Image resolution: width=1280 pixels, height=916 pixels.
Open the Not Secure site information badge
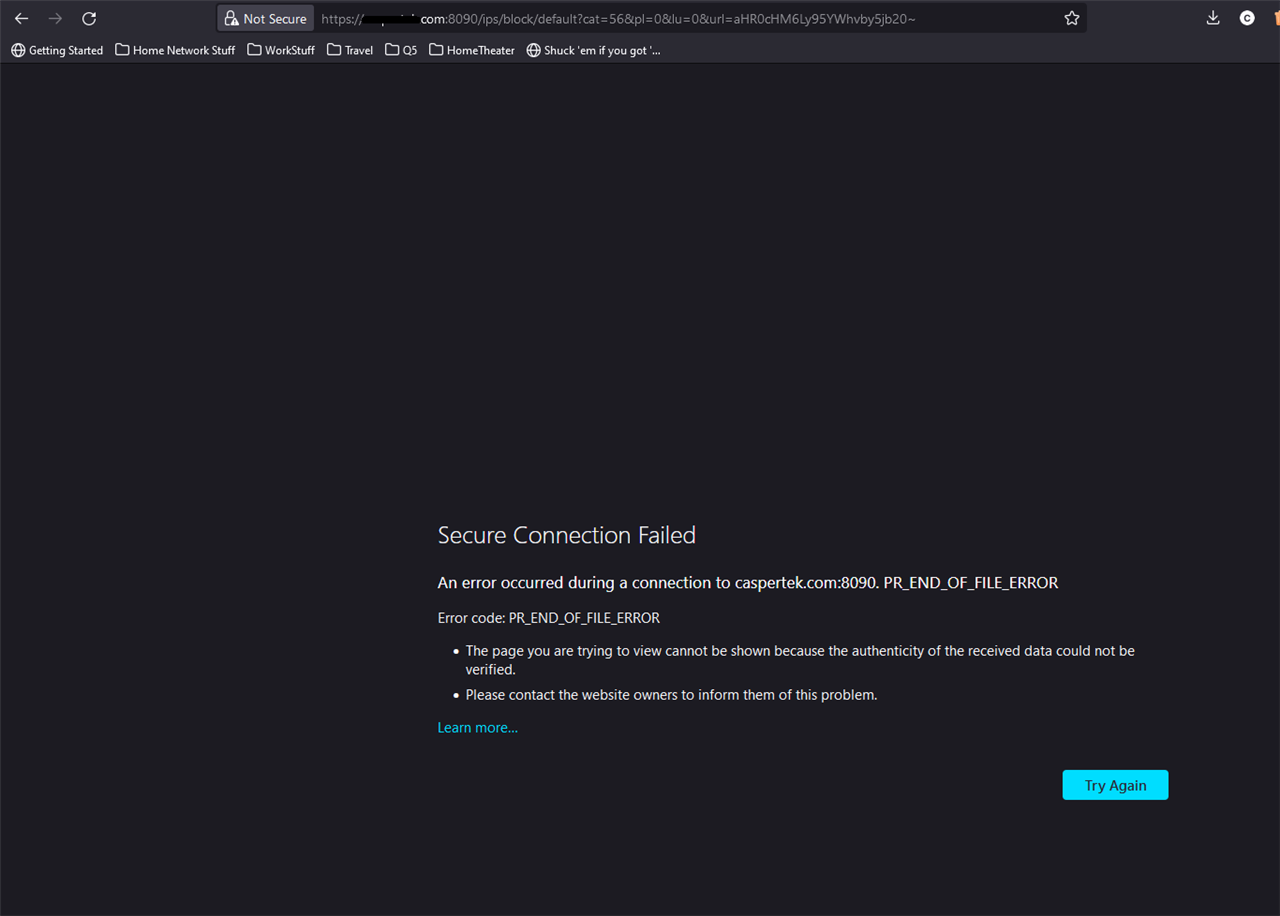(x=265, y=18)
